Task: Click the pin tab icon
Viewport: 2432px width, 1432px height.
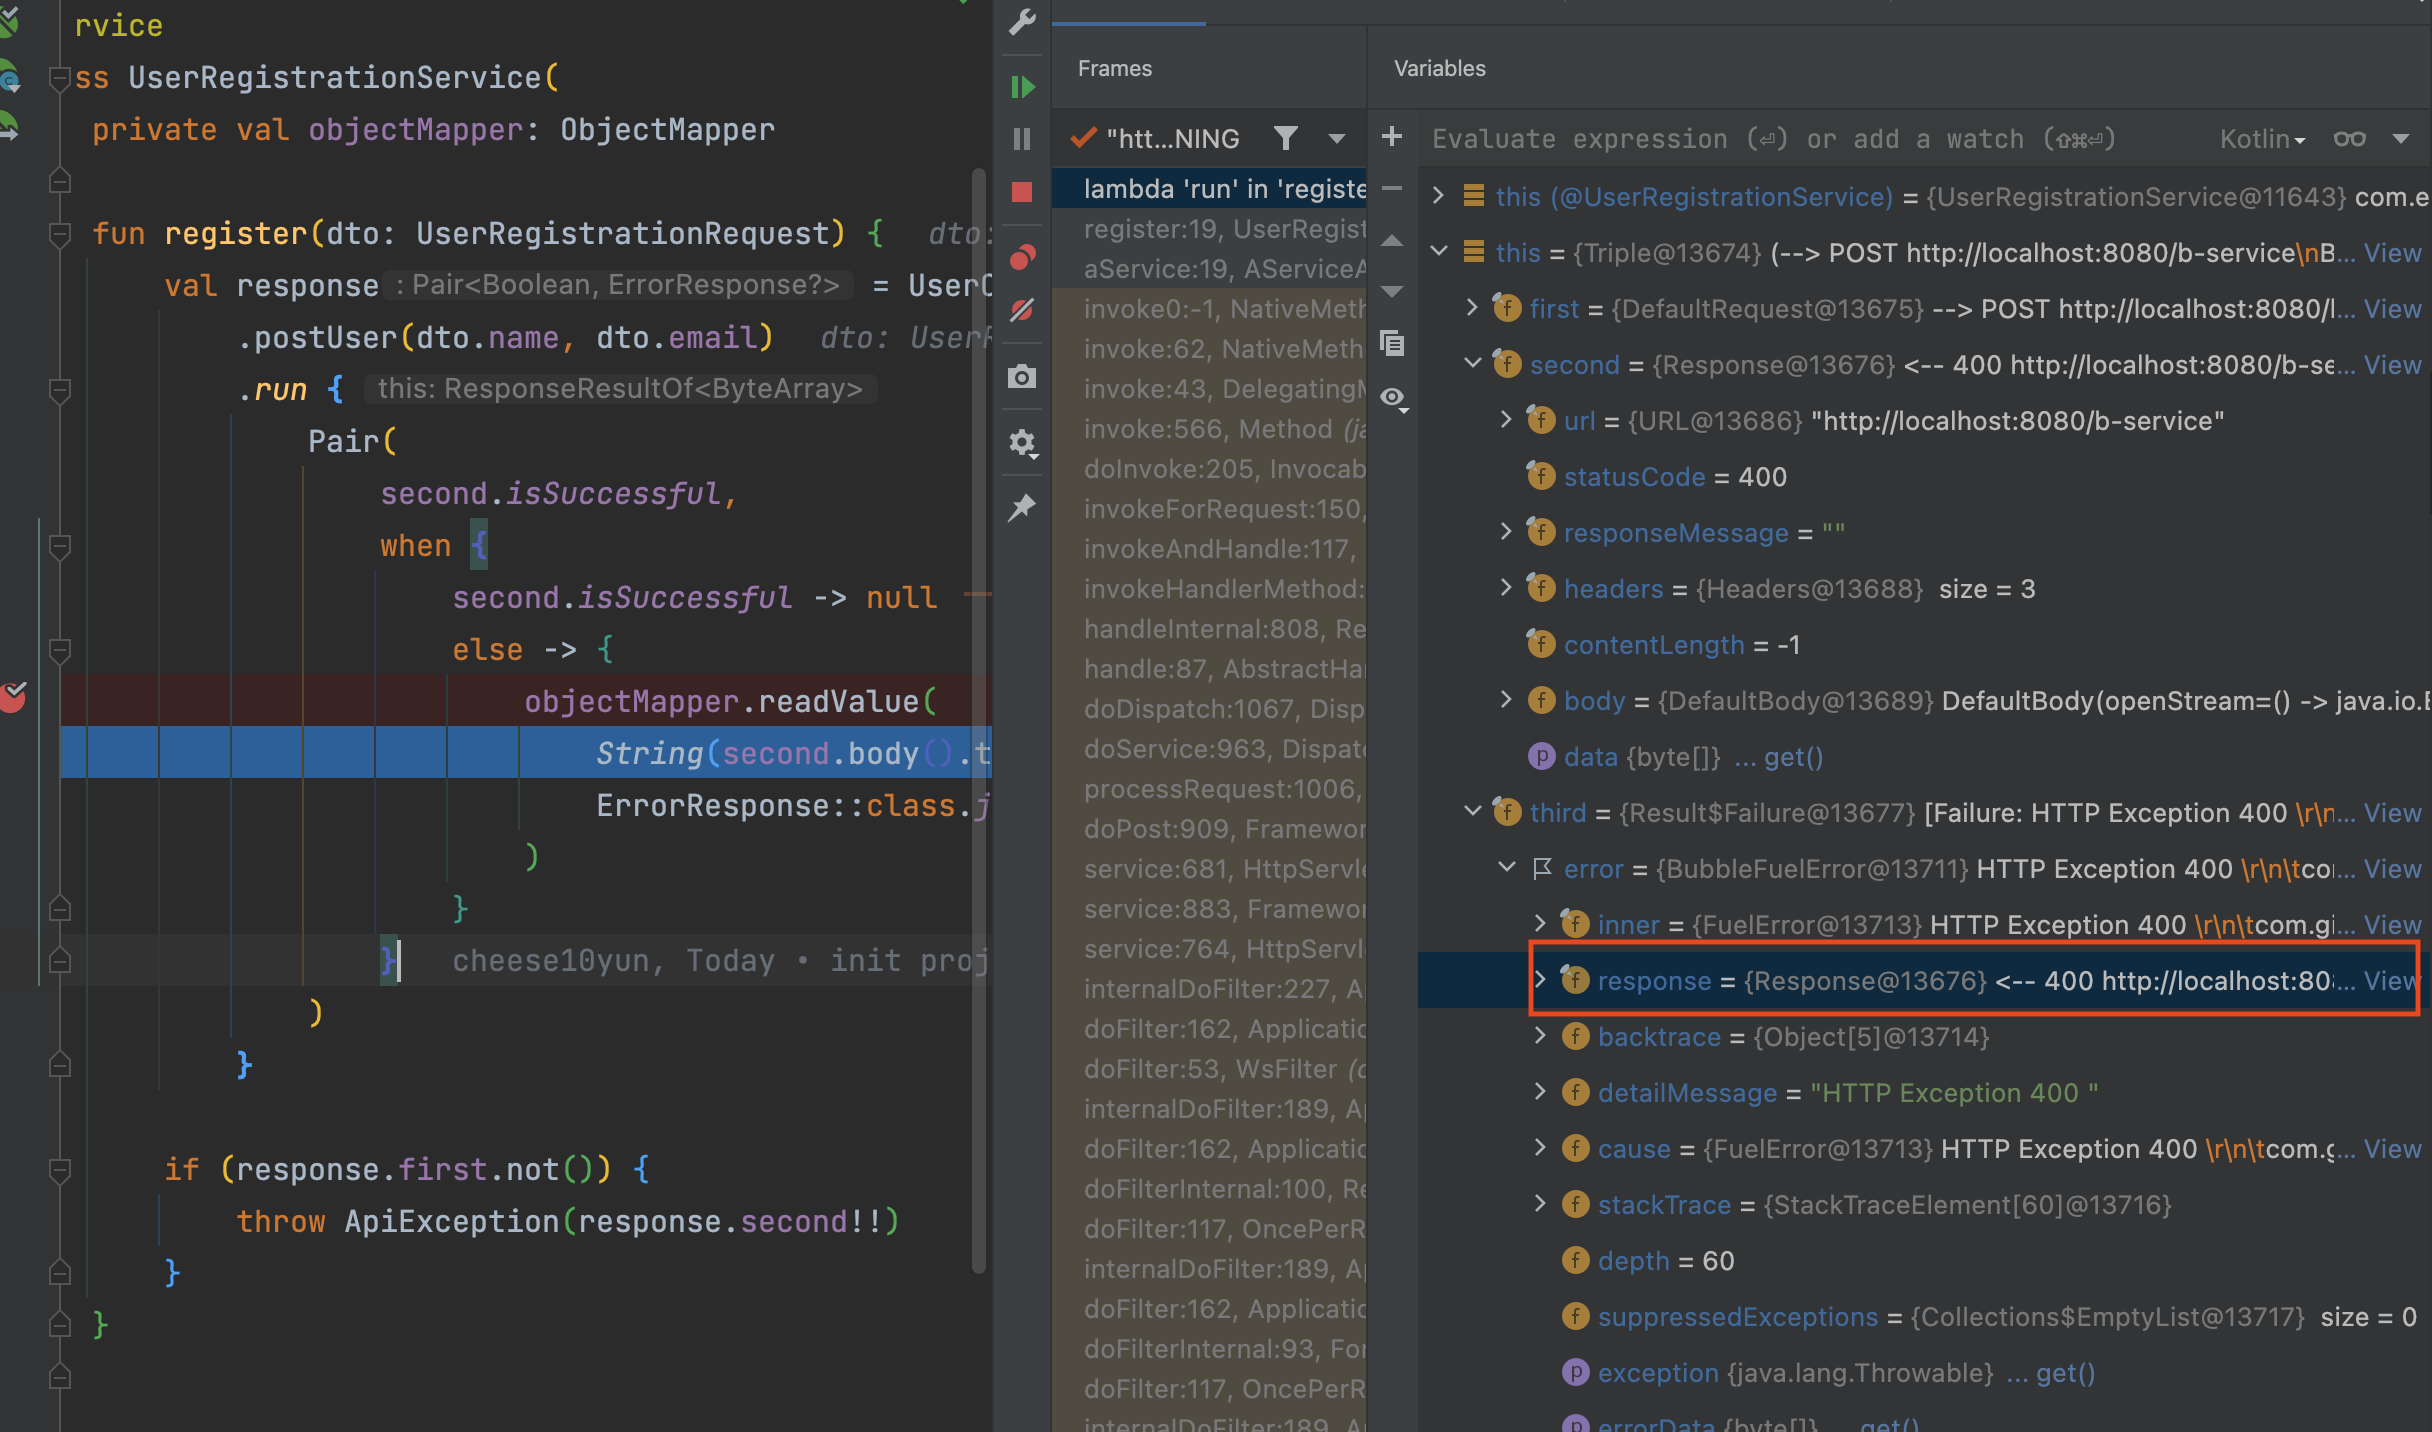Action: click(x=1022, y=508)
